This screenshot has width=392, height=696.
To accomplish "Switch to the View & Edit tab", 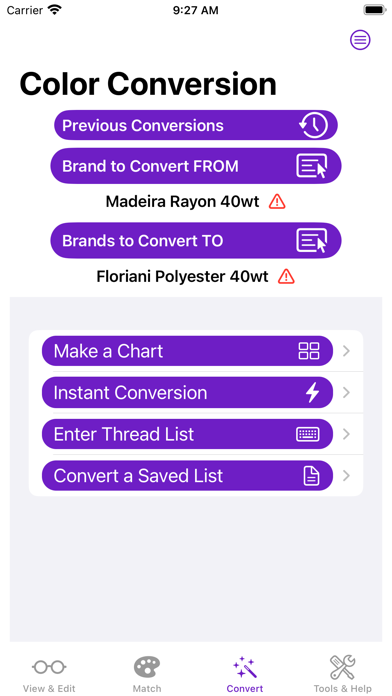I will [x=49, y=674].
